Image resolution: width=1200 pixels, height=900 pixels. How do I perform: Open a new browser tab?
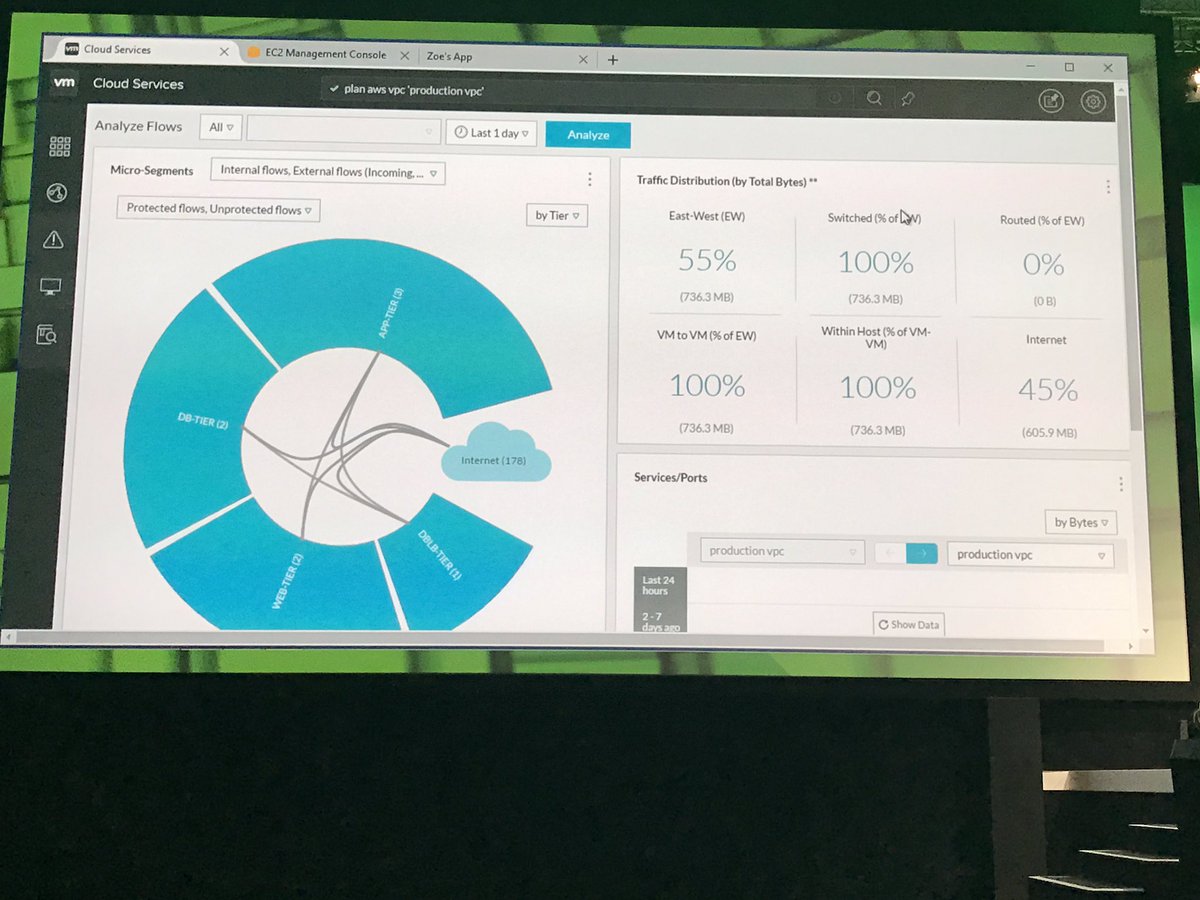tap(613, 59)
